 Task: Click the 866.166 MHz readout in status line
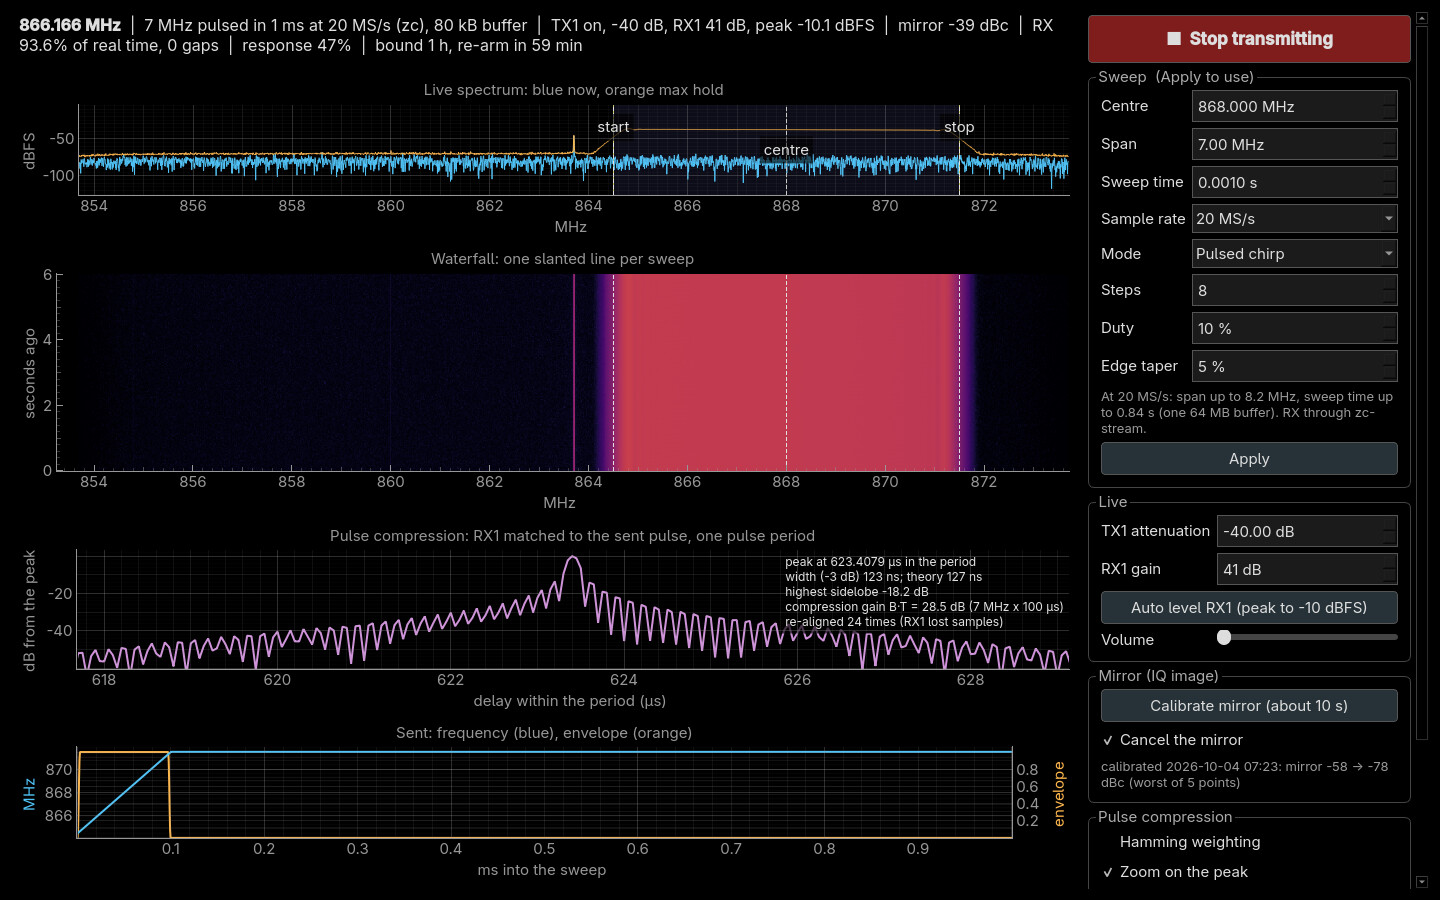pos(70,25)
